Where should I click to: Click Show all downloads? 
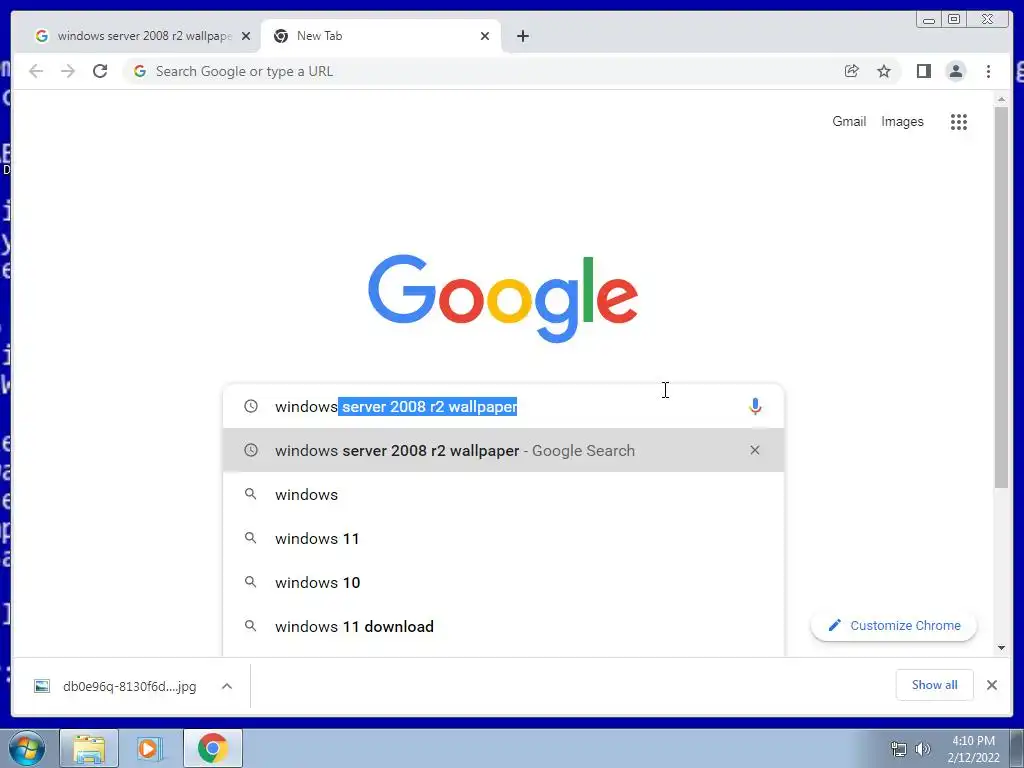pyautogui.click(x=934, y=684)
